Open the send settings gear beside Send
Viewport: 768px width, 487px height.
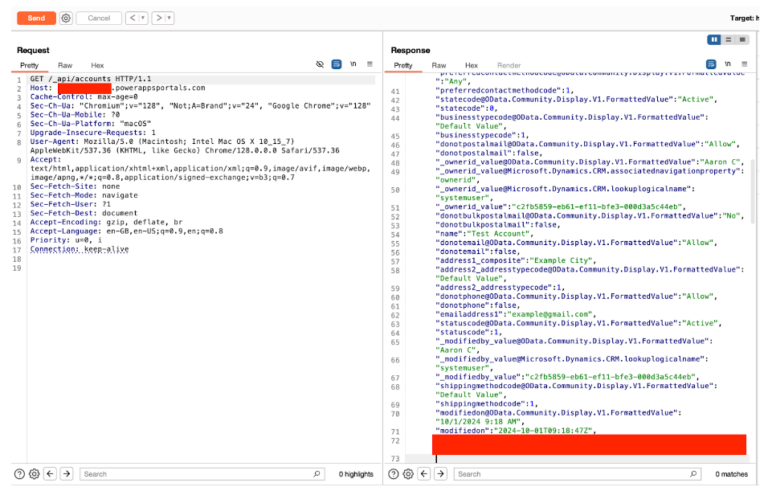click(x=66, y=18)
